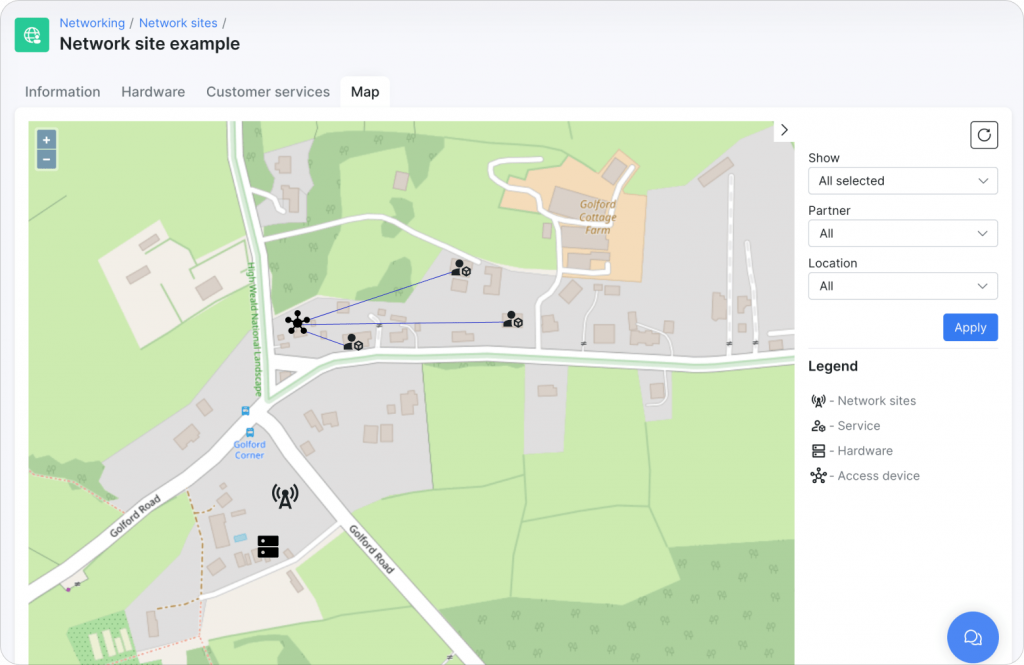The width and height of the screenshot is (1024, 665).
Task: Click the Apply button
Action: [969, 327]
